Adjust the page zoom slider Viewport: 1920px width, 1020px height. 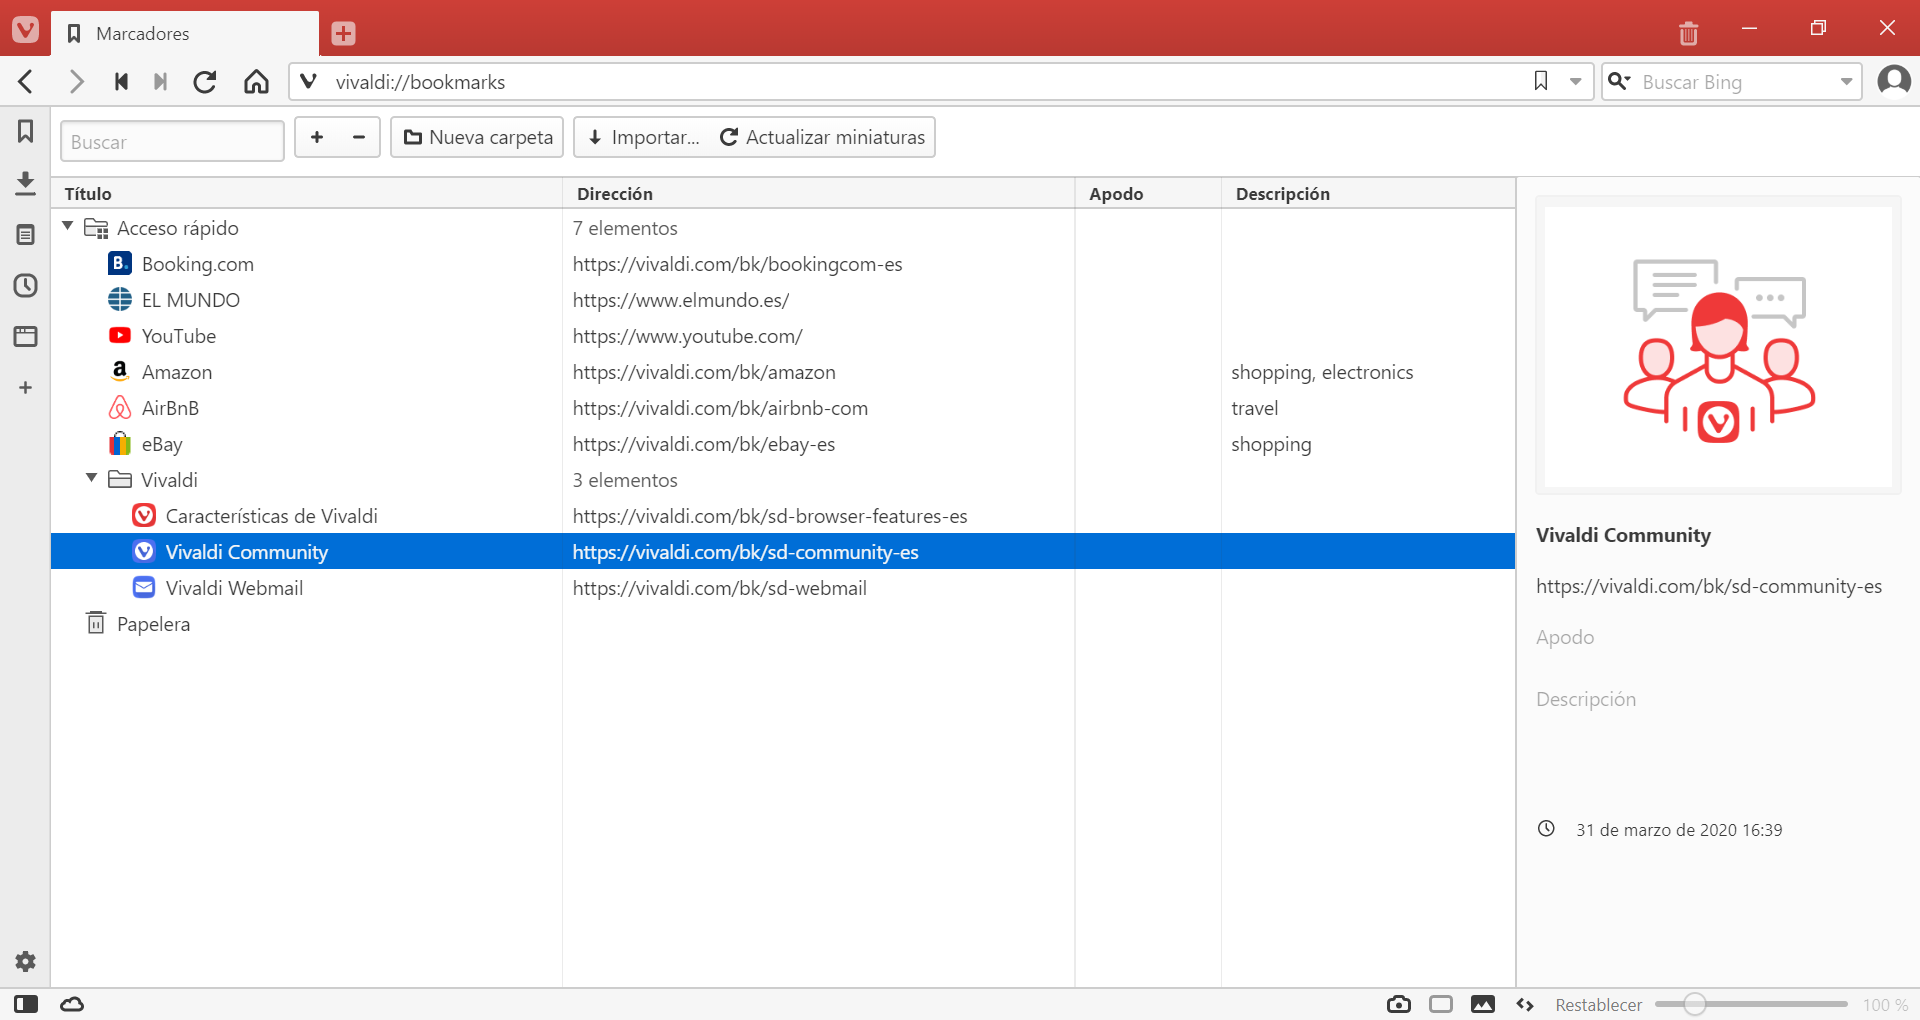(x=1751, y=1004)
